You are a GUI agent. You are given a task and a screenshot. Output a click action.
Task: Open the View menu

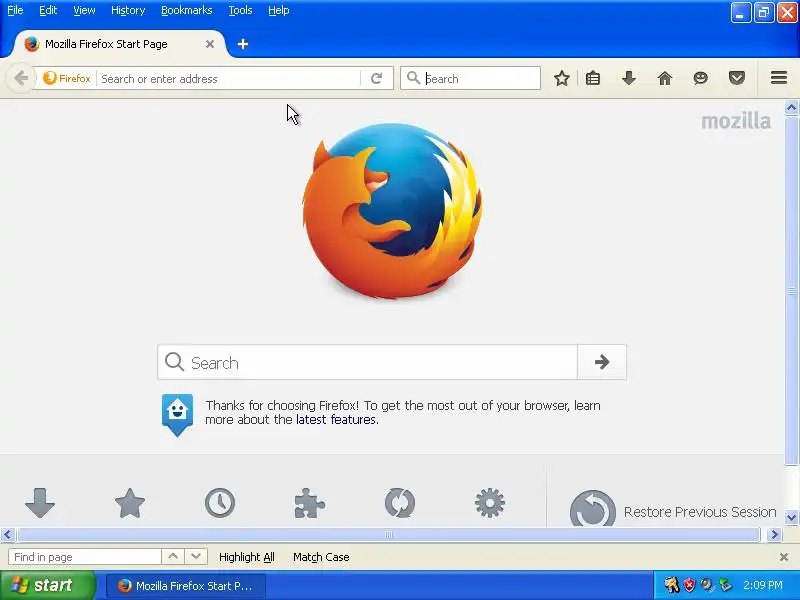[84, 10]
